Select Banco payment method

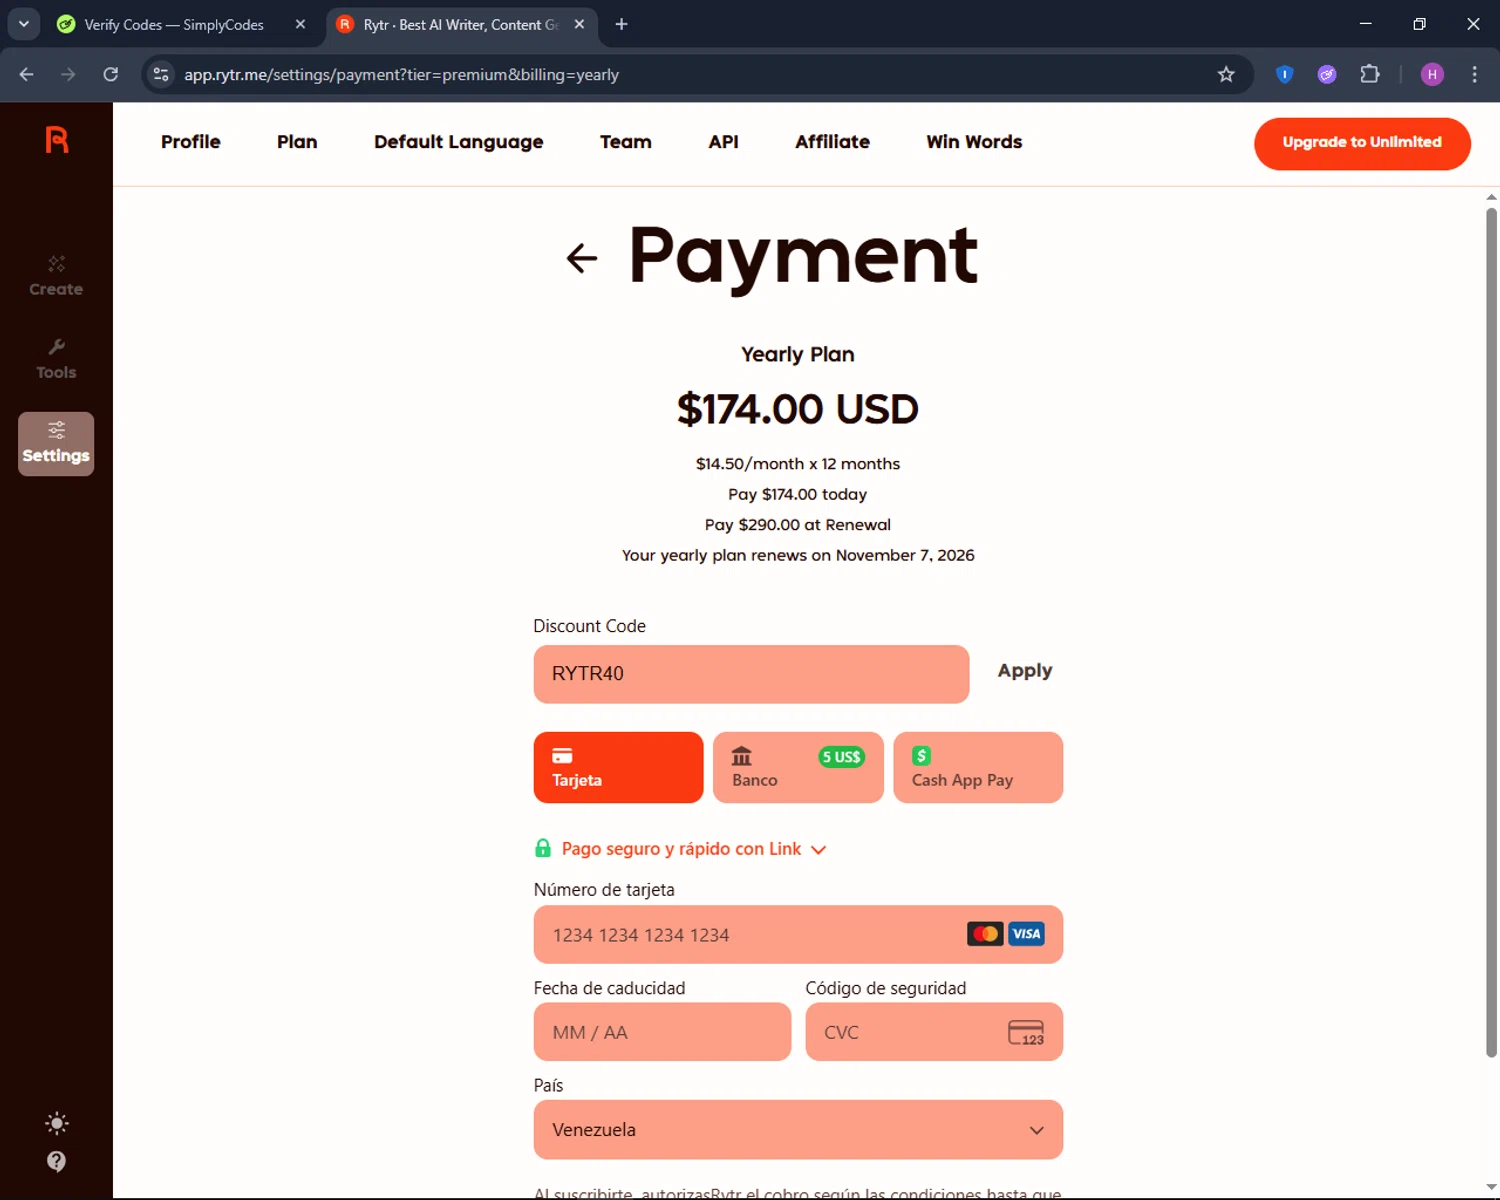tap(798, 767)
